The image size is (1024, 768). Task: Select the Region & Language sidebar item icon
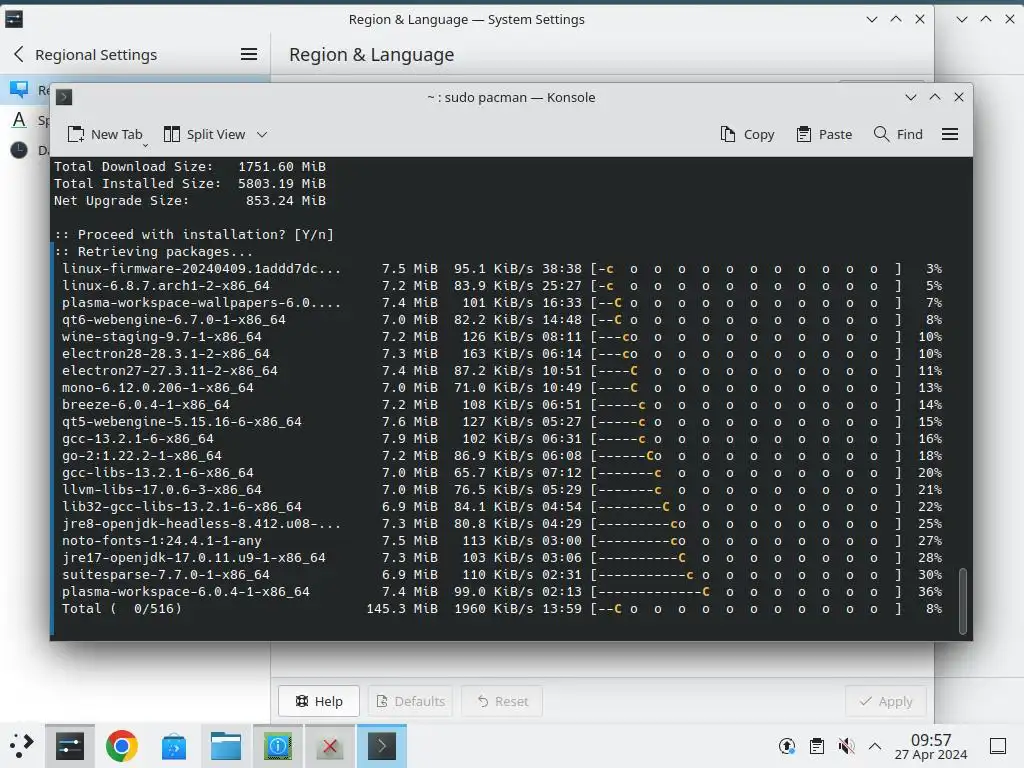(x=19, y=89)
